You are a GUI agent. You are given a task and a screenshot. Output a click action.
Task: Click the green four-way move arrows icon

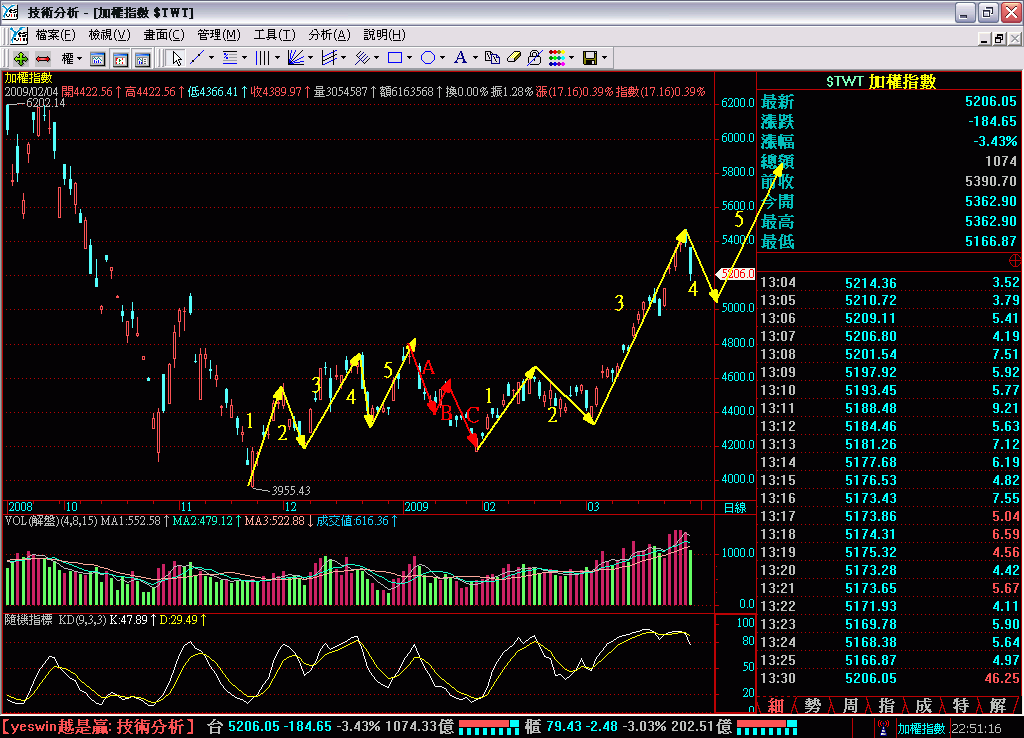click(x=20, y=59)
